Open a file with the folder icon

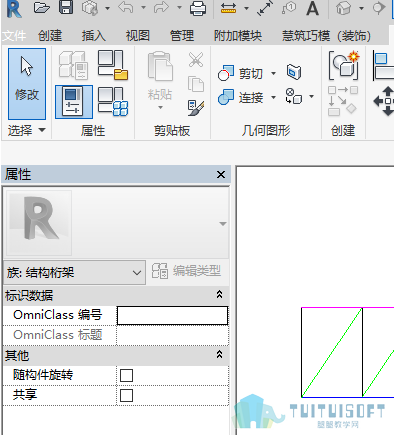tap(42, 8)
